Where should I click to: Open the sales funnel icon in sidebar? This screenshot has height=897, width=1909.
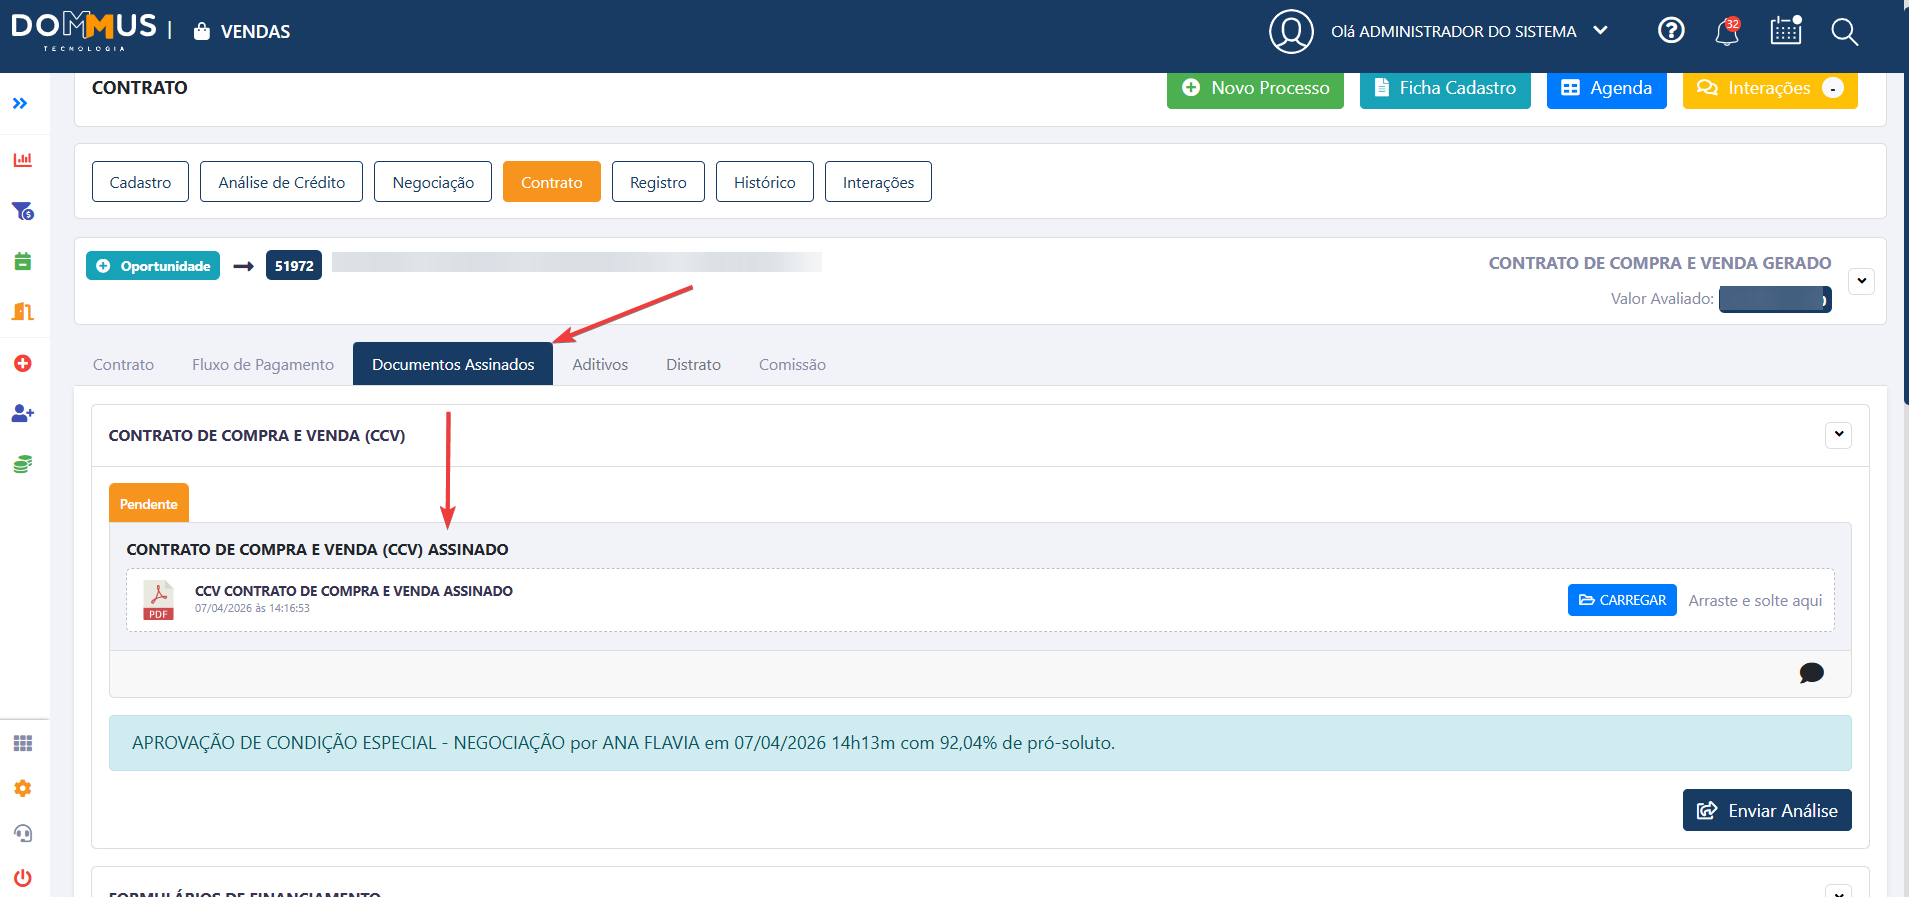[22, 211]
